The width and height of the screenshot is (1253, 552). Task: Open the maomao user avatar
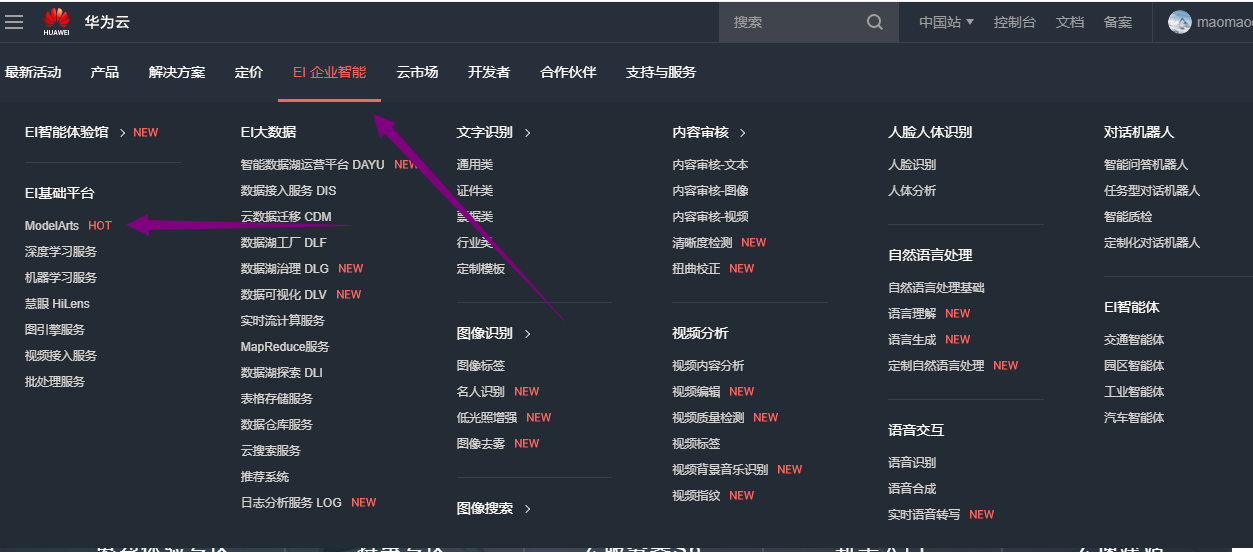click(x=1180, y=22)
